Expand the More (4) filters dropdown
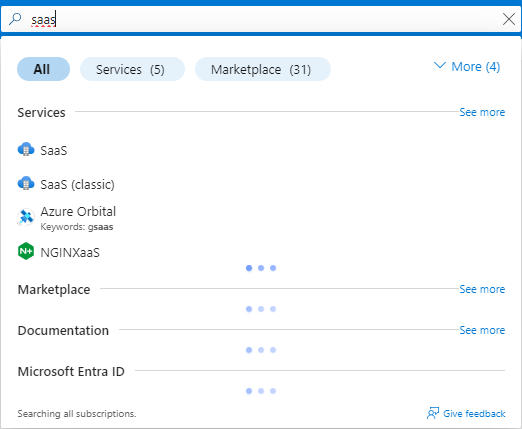 click(x=467, y=66)
